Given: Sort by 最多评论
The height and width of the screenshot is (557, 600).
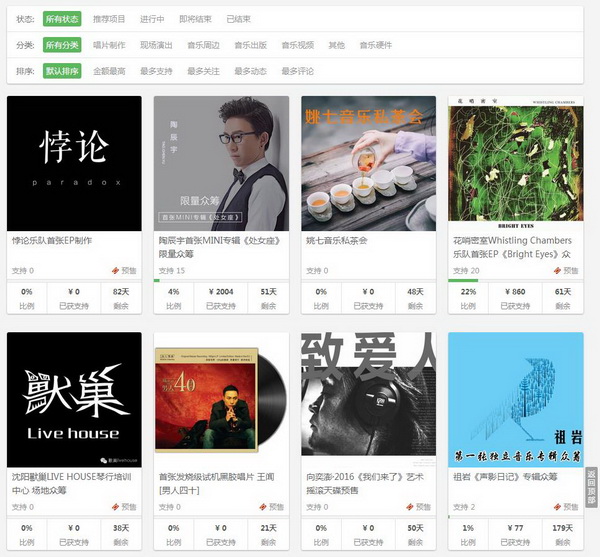Looking at the screenshot, I should 298,71.
